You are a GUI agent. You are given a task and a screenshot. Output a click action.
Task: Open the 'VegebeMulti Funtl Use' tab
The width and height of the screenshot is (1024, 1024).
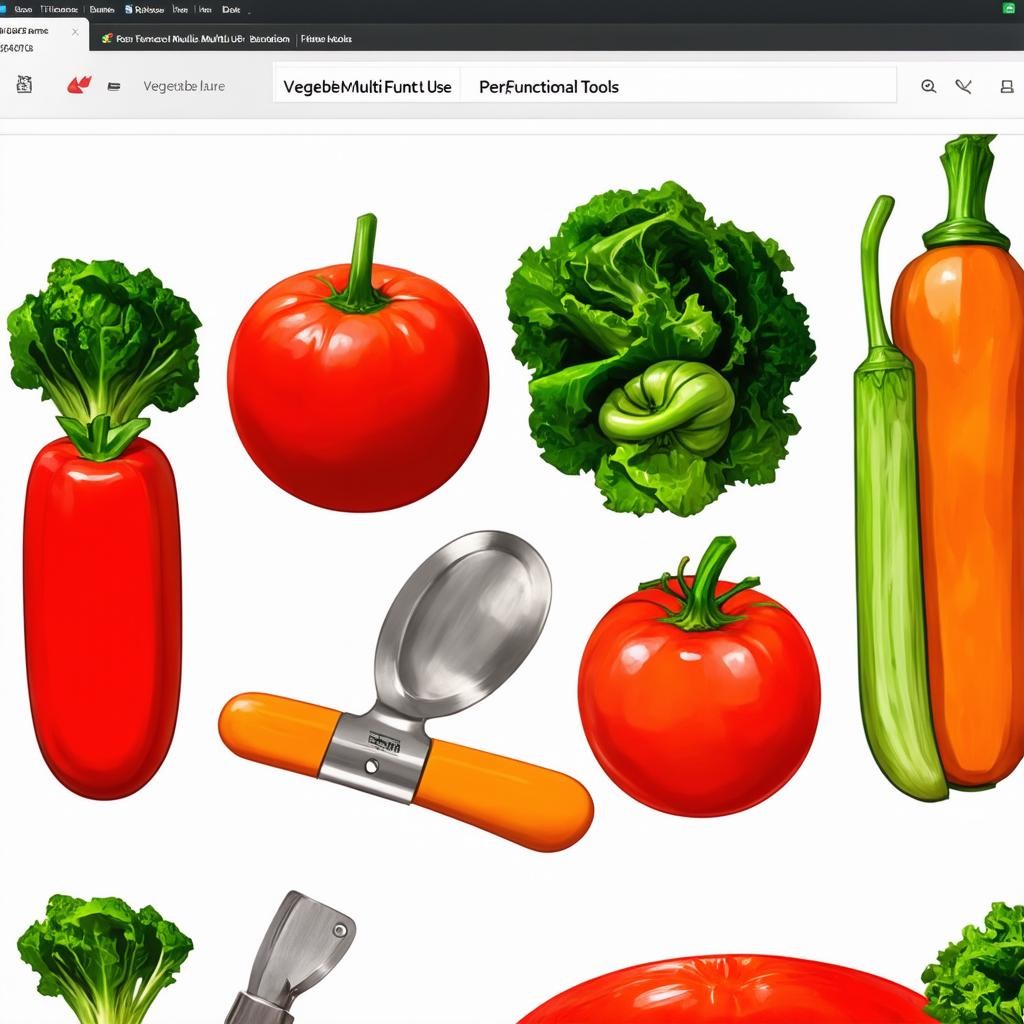tap(367, 87)
